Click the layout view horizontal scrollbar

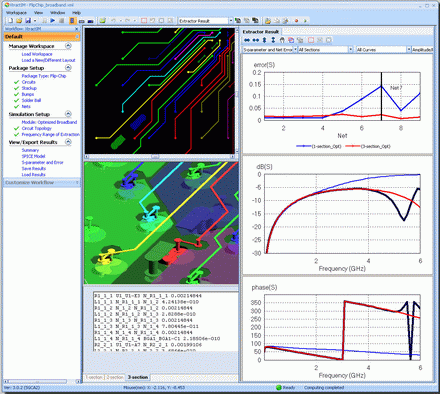click(x=160, y=156)
